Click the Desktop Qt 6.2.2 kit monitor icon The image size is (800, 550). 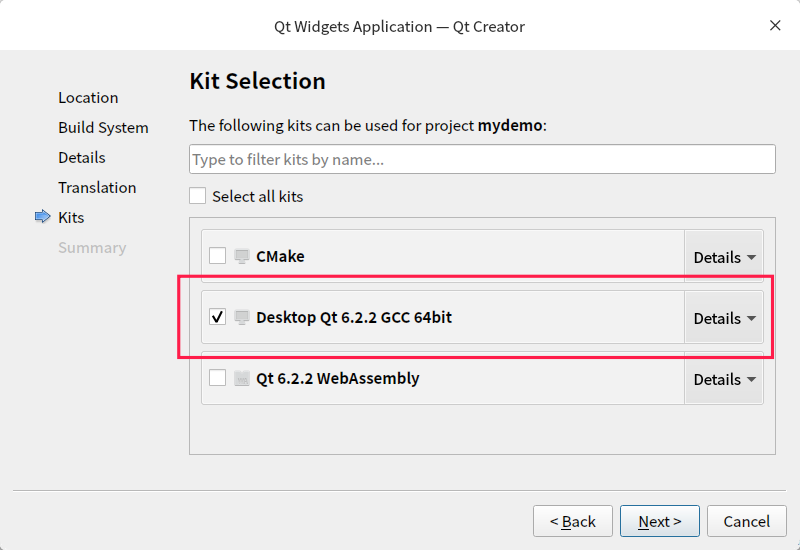pos(241,317)
